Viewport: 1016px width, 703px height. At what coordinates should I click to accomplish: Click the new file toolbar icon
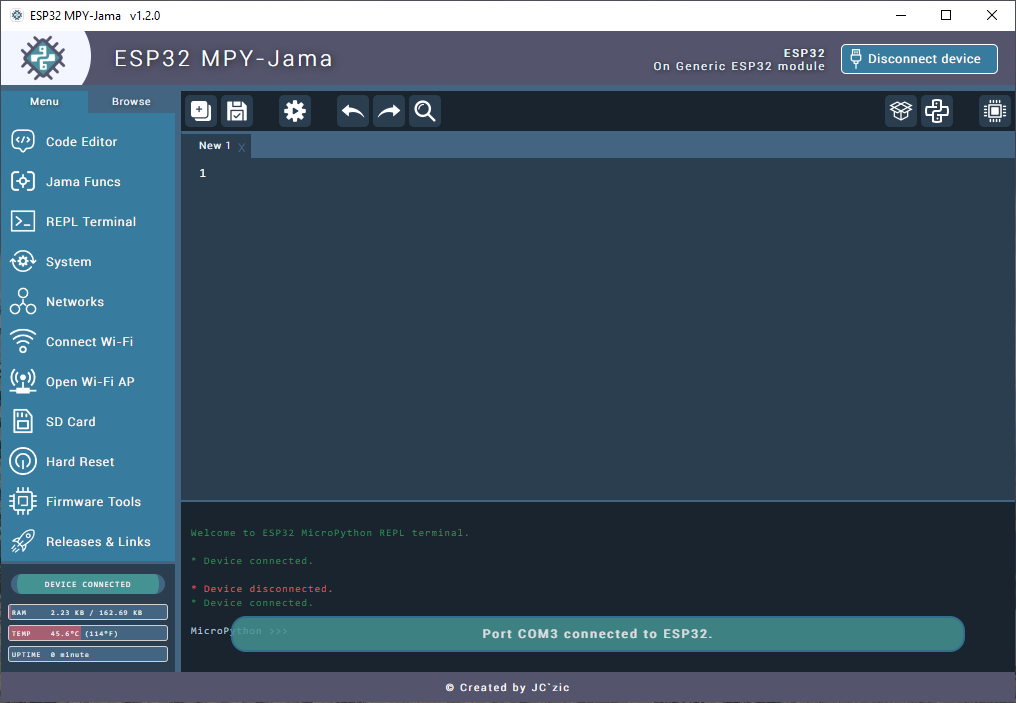[x=201, y=111]
